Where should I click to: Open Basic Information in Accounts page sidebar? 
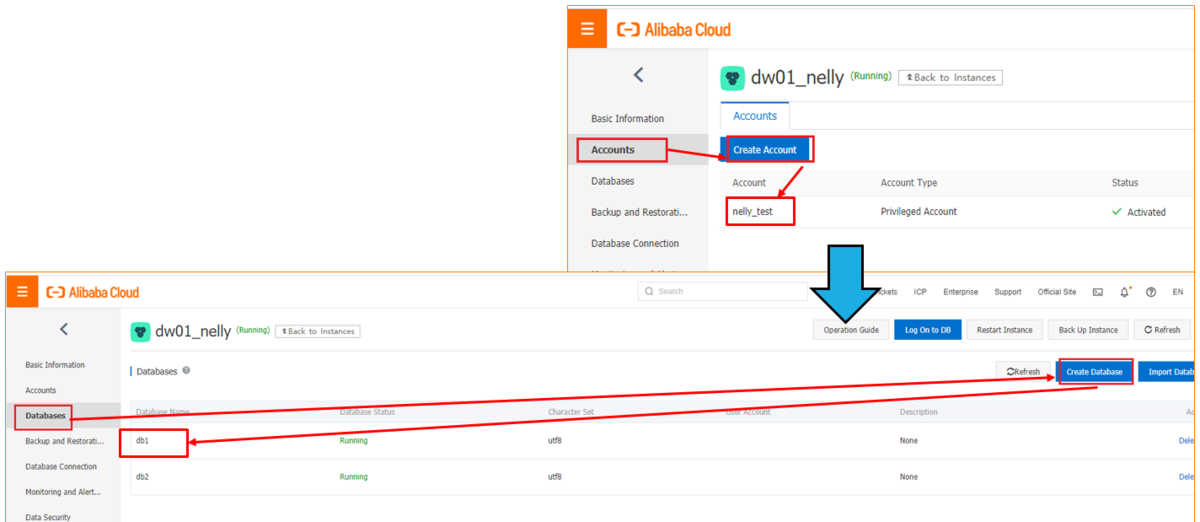point(627,118)
